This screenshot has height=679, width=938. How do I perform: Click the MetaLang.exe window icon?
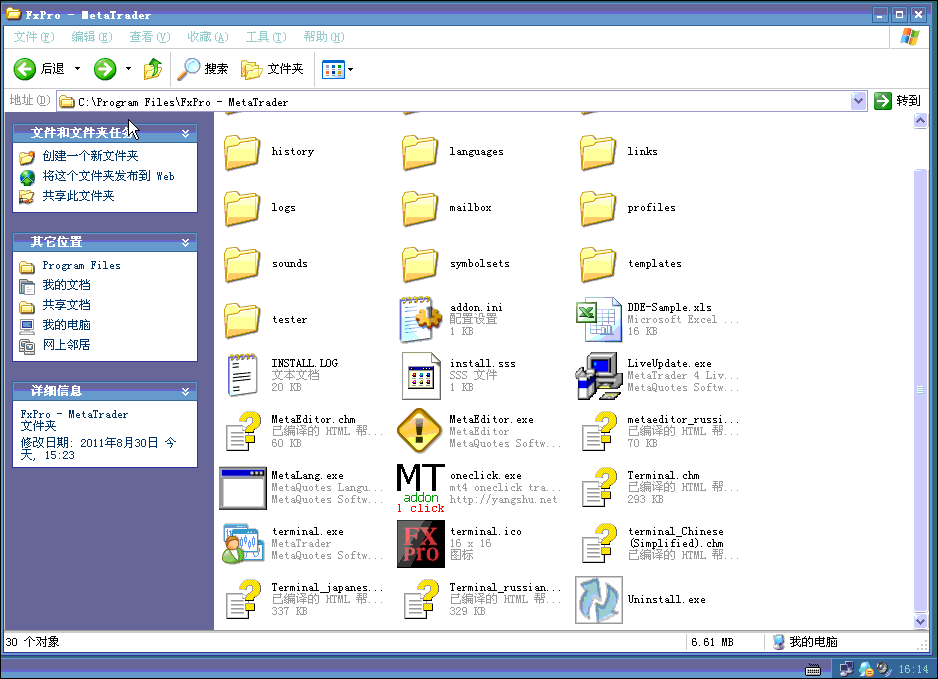click(x=243, y=487)
